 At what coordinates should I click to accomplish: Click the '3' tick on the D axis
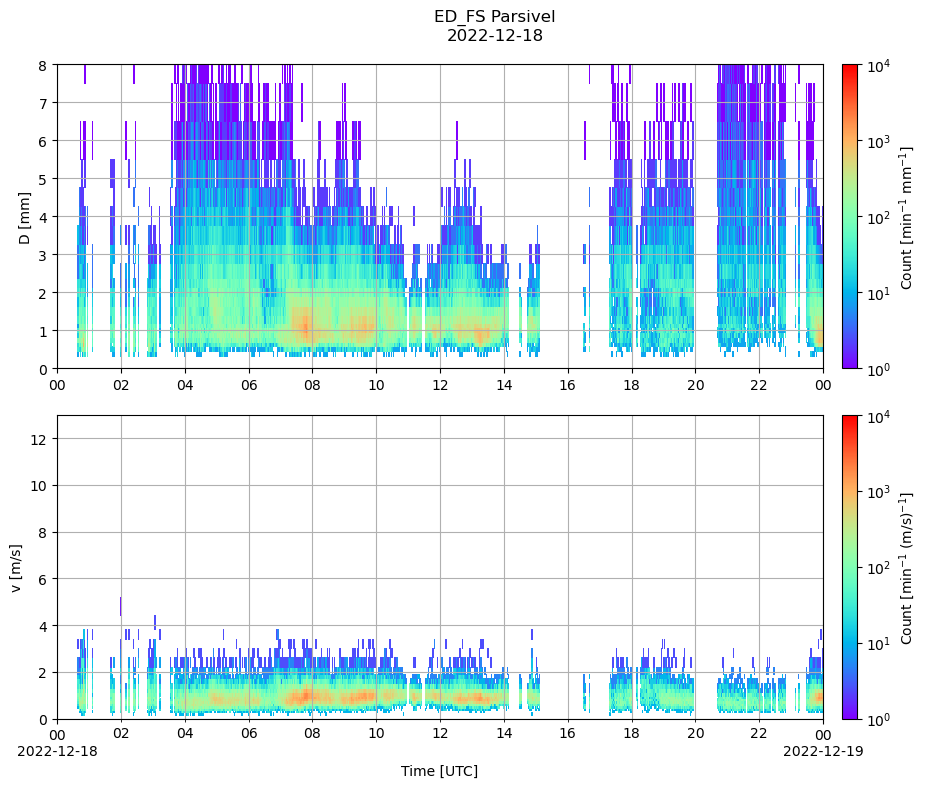point(44,255)
